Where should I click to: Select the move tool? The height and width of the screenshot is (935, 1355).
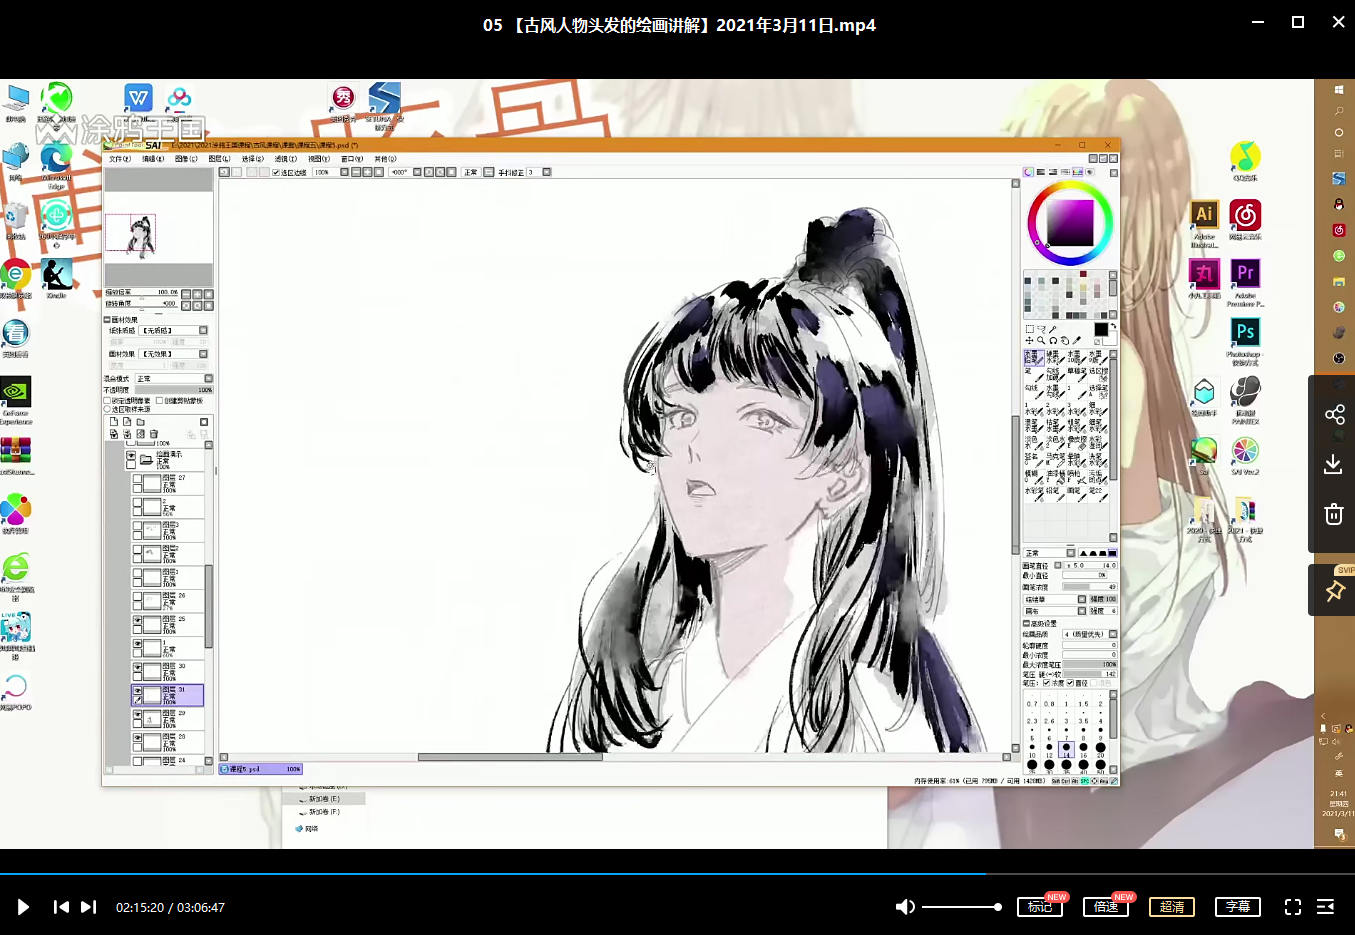1029,340
